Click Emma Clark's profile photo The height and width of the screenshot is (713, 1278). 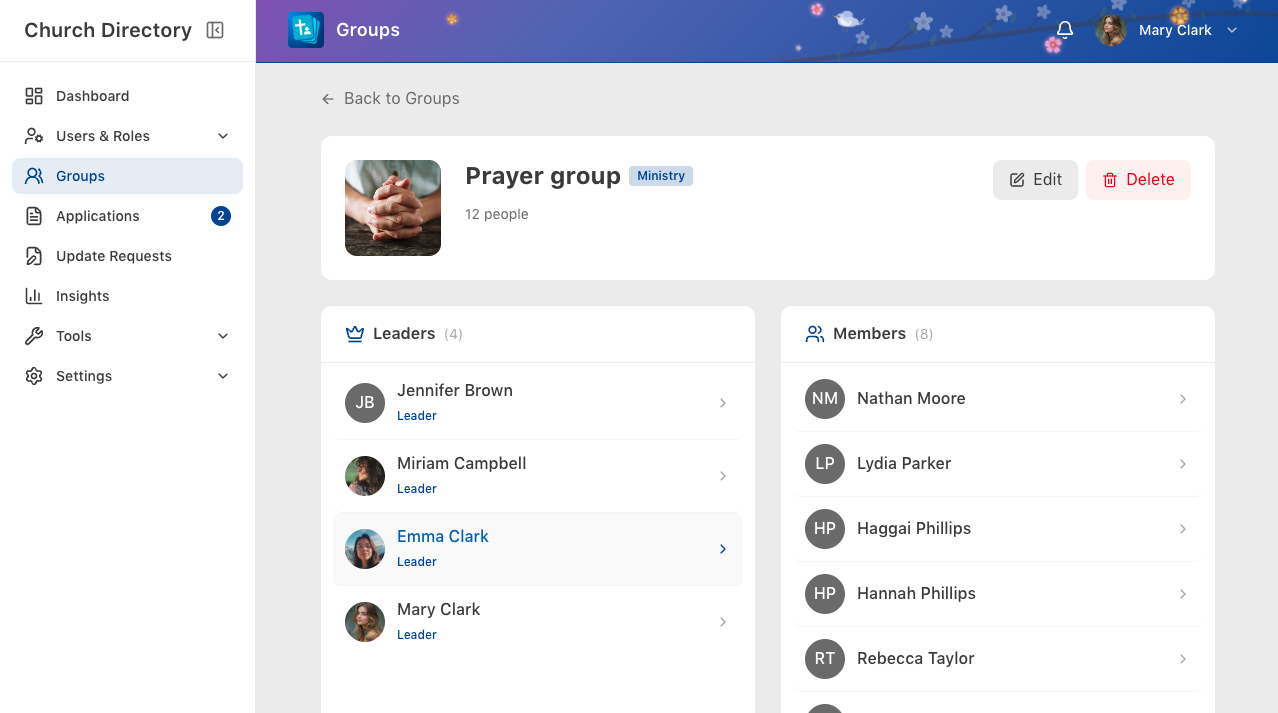365,549
